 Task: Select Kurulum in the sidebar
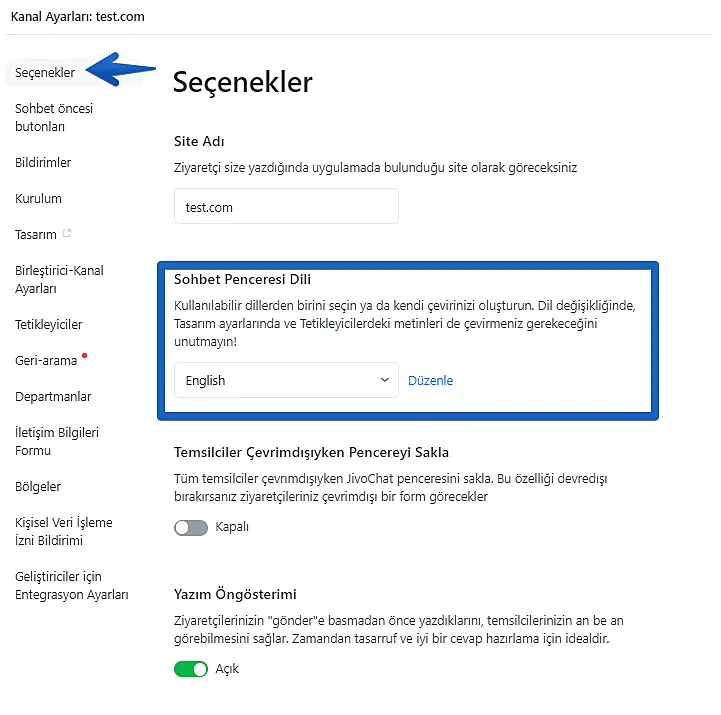(x=38, y=198)
